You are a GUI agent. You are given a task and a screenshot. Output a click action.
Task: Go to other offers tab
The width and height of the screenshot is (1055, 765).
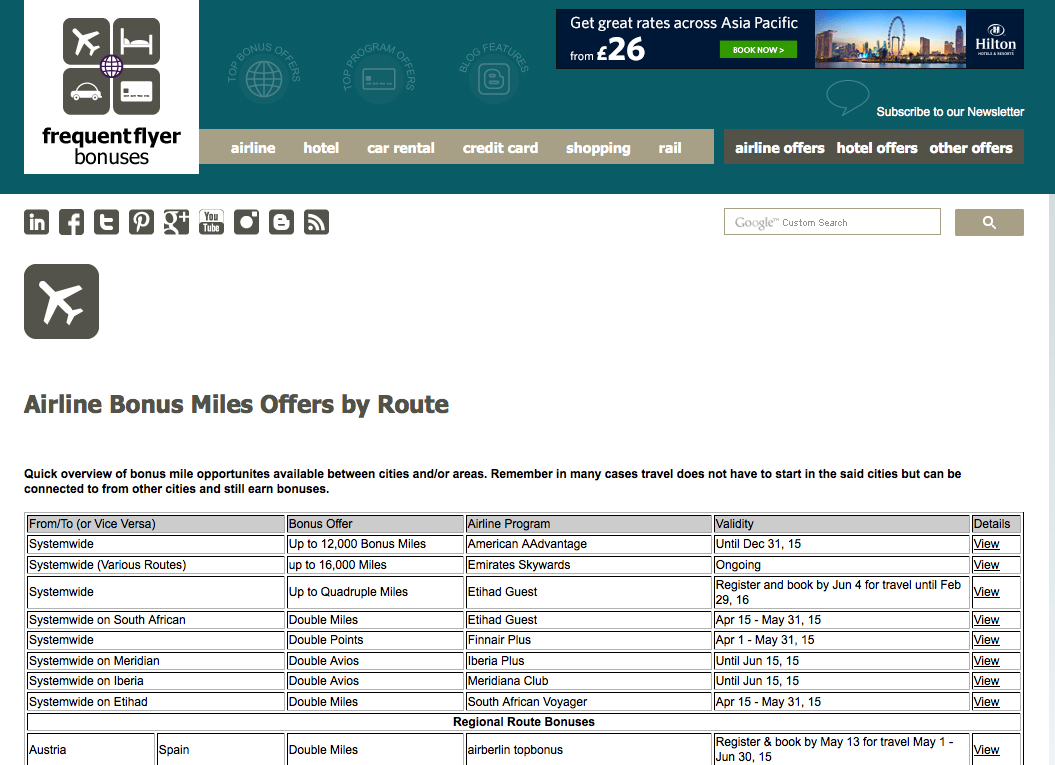coord(971,147)
